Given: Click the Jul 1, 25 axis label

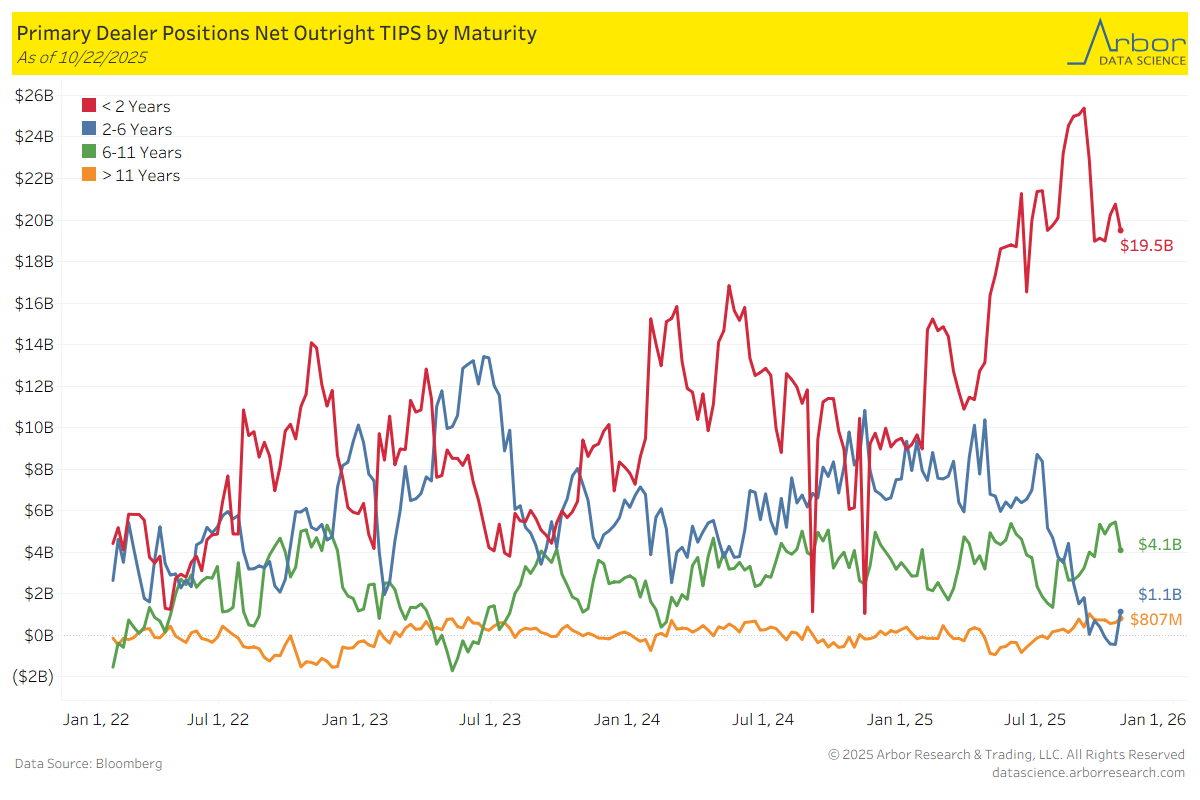Looking at the screenshot, I should 1035,719.
